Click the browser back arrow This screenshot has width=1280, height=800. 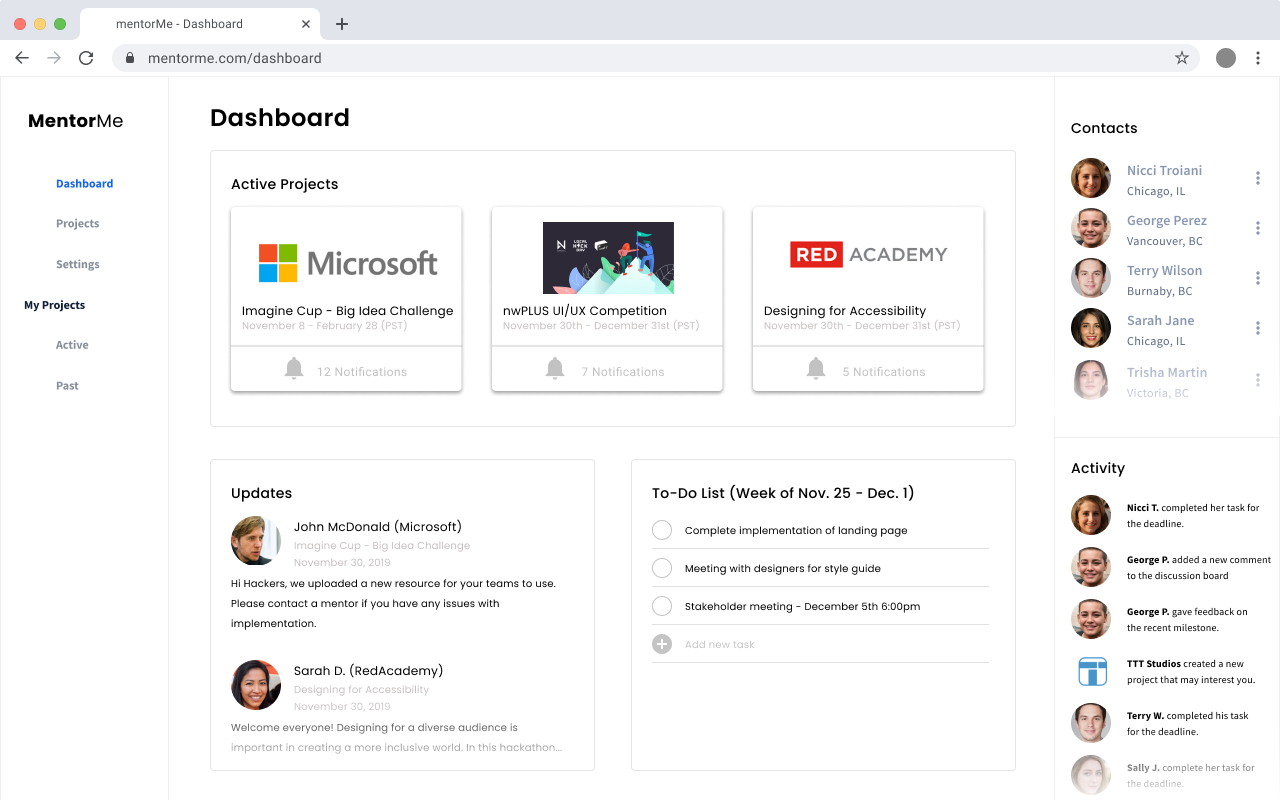tap(22, 58)
